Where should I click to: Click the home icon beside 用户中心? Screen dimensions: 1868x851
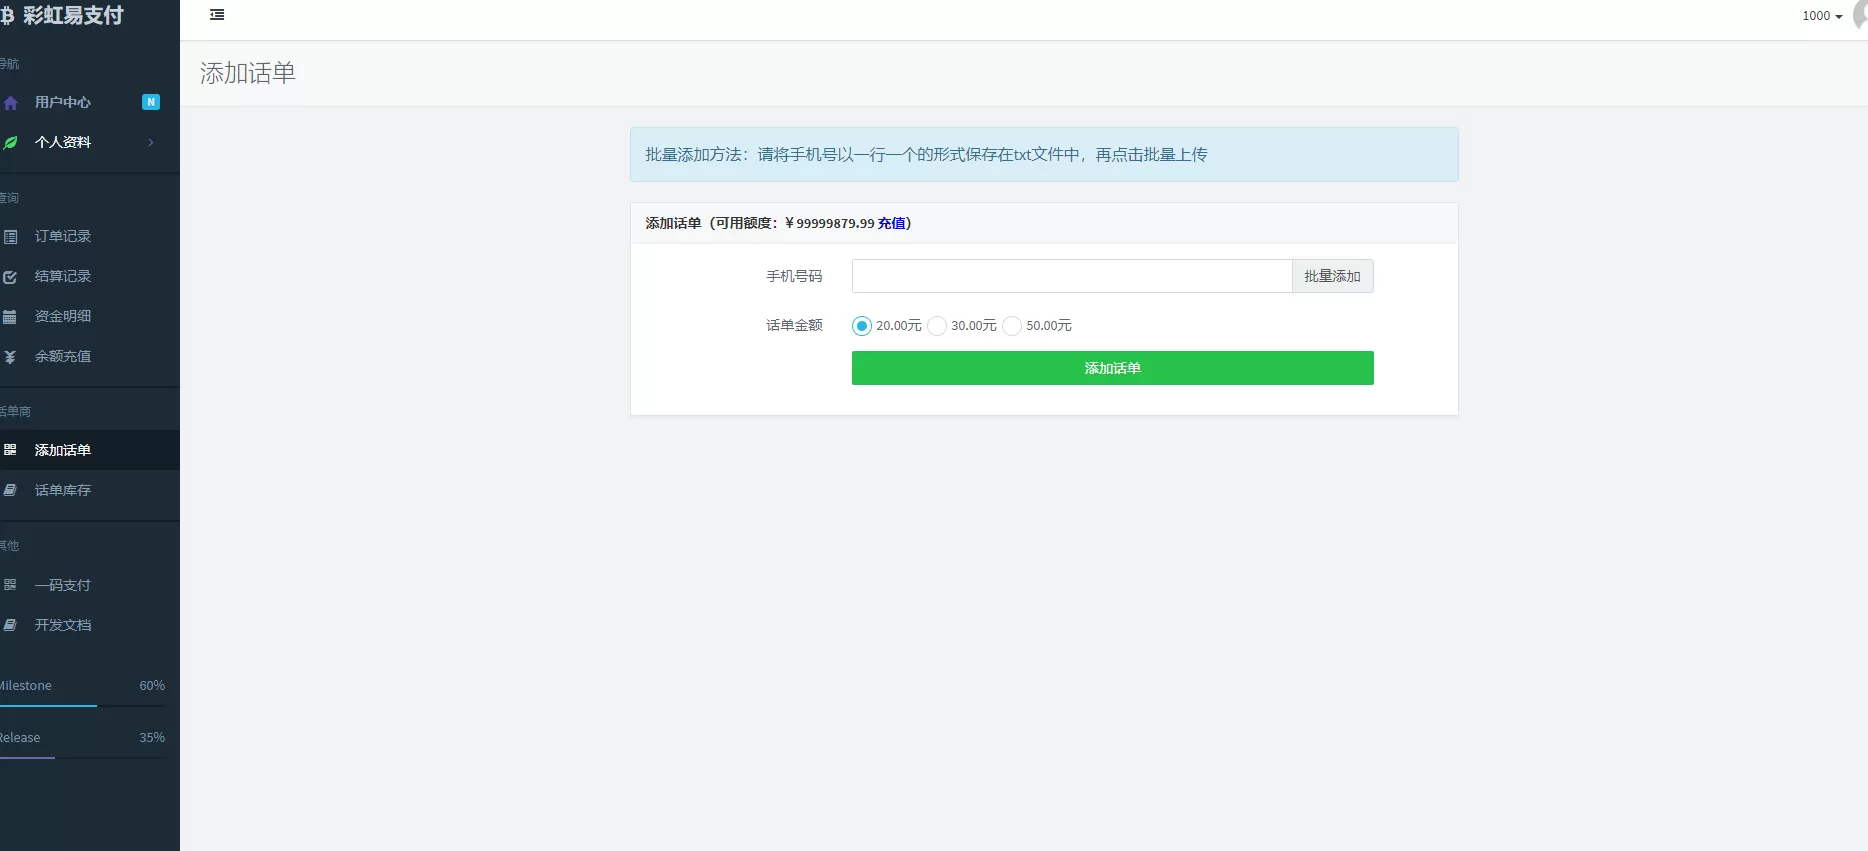pyautogui.click(x=11, y=103)
